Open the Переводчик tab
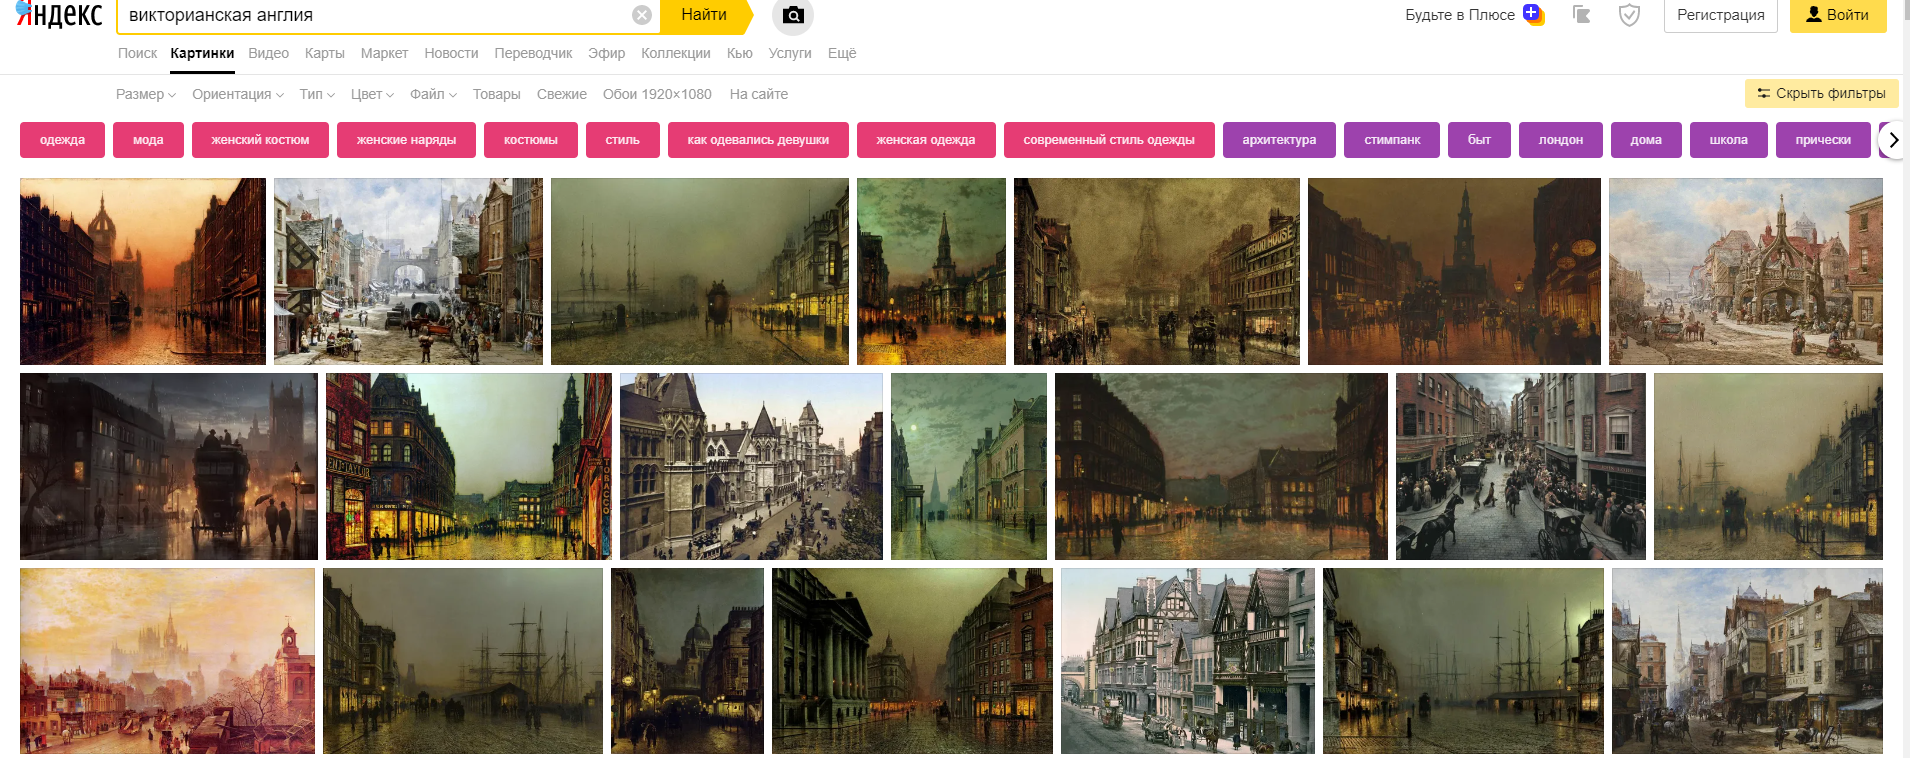Screen dimensions: 1910x758 533,53
